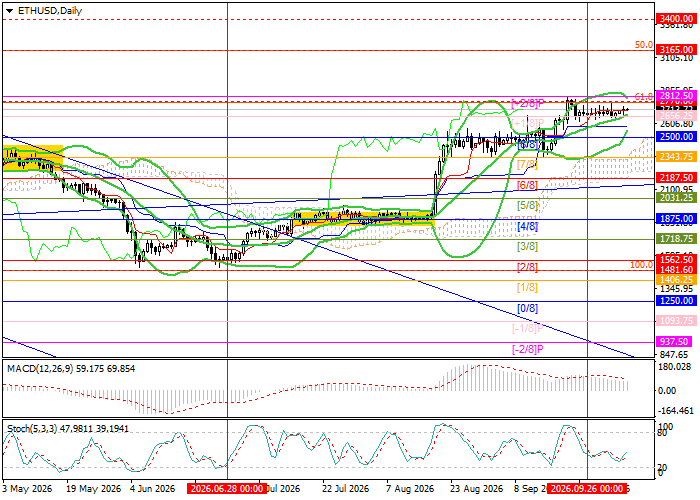Select the magenta 937.50 price label
700x500 pixels.
673,342
